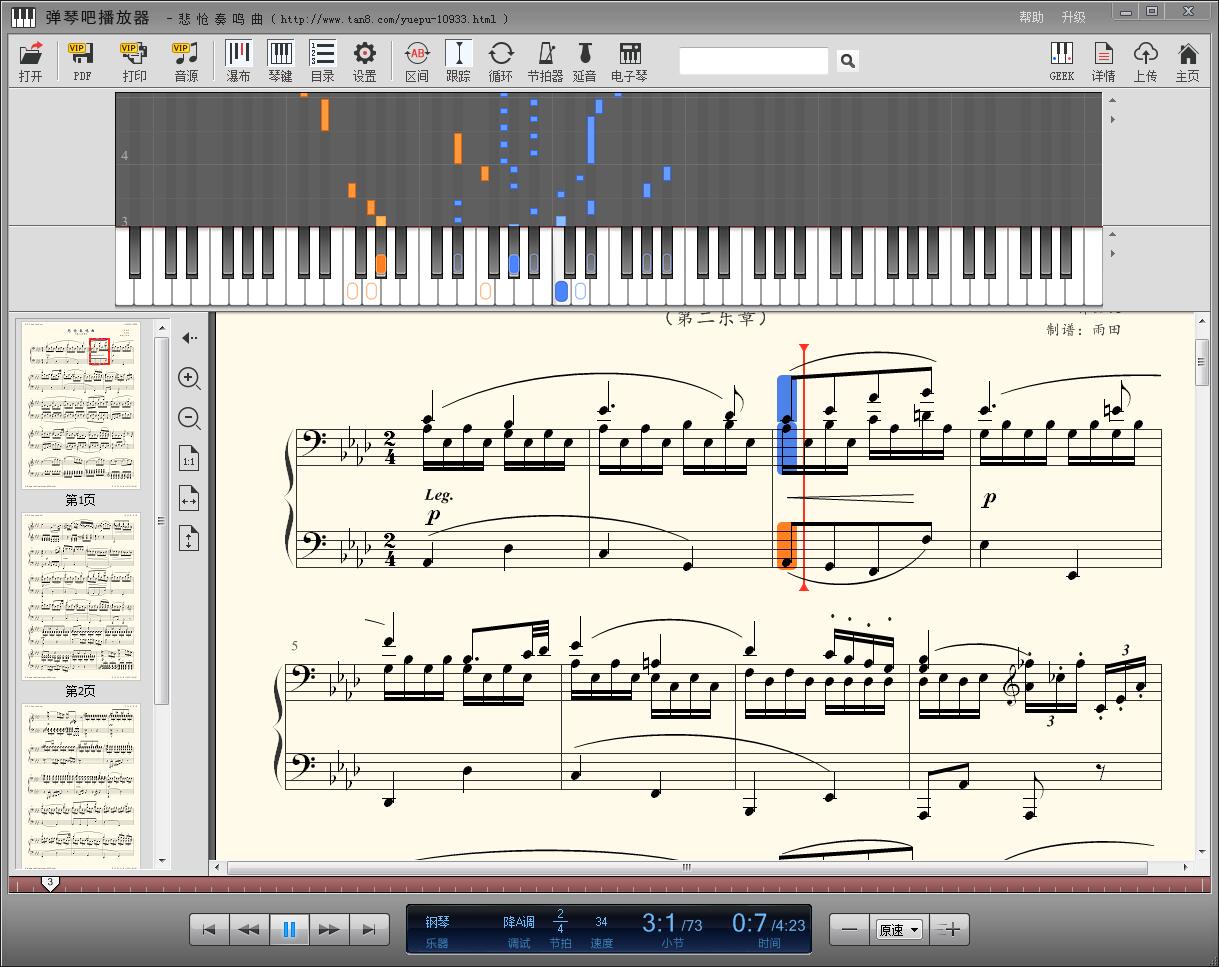Open the 帮助 help menu
Screen dimensions: 1219x967
coord(1031,17)
